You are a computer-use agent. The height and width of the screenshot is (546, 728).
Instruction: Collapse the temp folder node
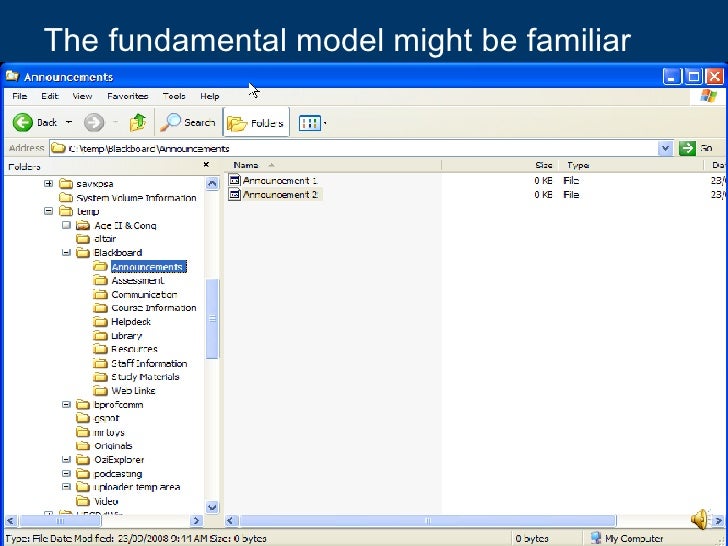[48, 211]
